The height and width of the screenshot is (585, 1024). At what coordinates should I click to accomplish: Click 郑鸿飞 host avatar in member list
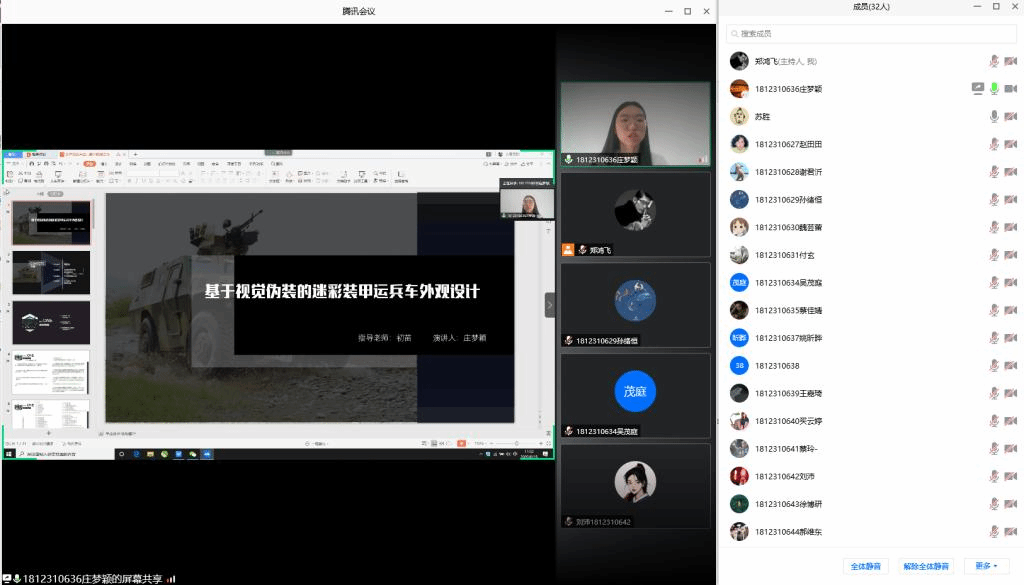pos(739,61)
